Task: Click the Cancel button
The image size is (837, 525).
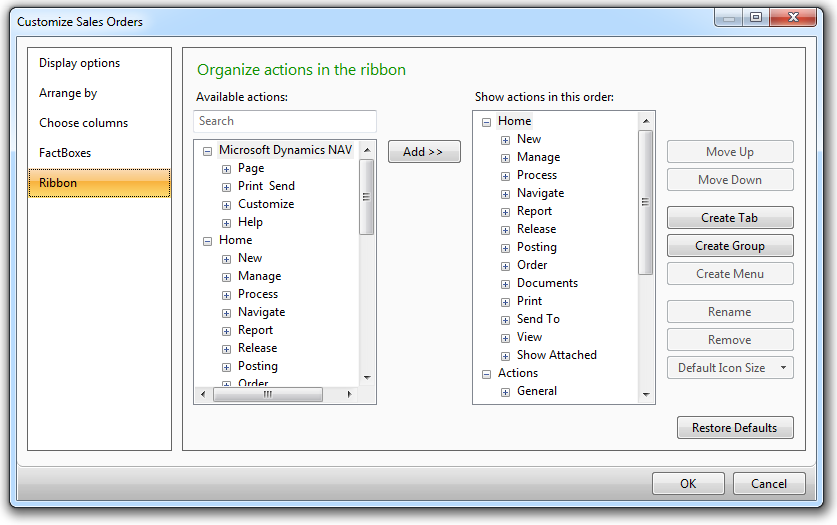Action: pyautogui.click(x=769, y=483)
